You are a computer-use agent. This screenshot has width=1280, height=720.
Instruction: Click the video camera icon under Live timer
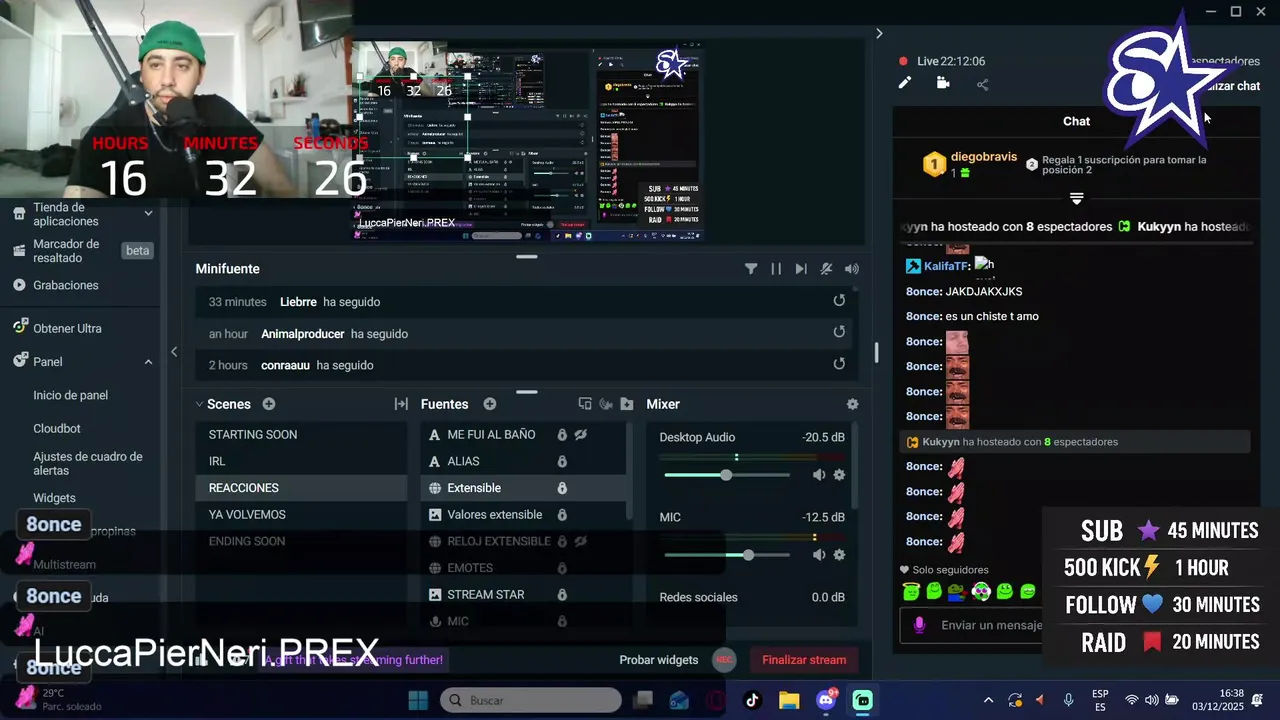(x=943, y=83)
